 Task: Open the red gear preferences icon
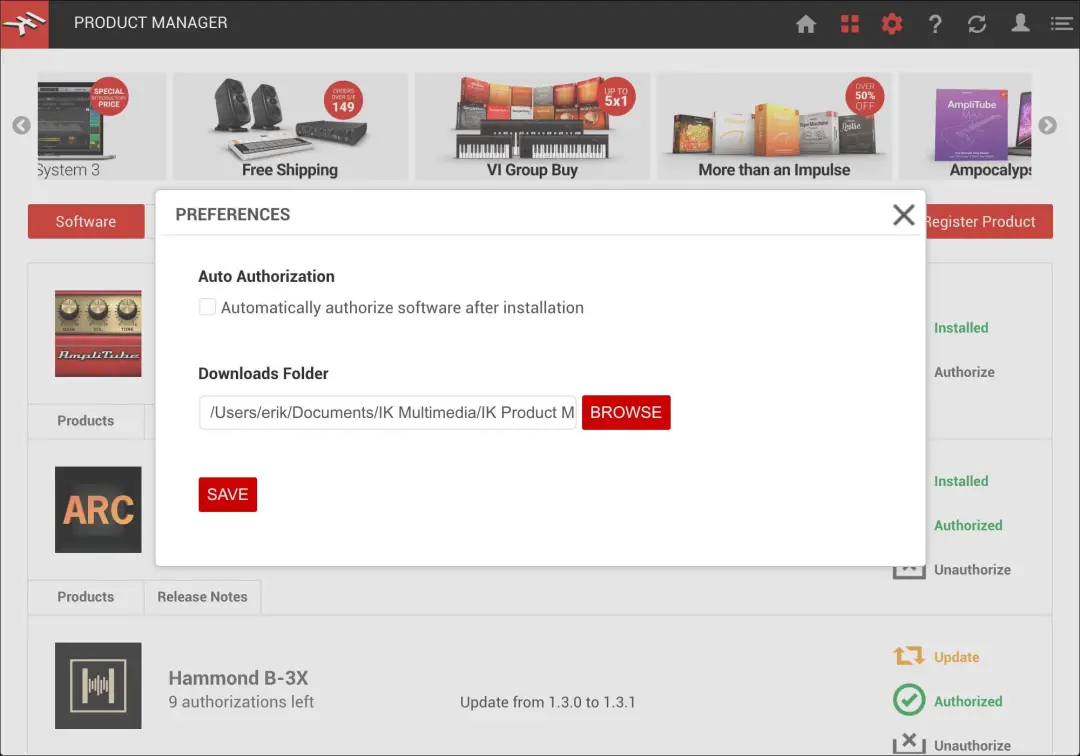click(x=892, y=24)
